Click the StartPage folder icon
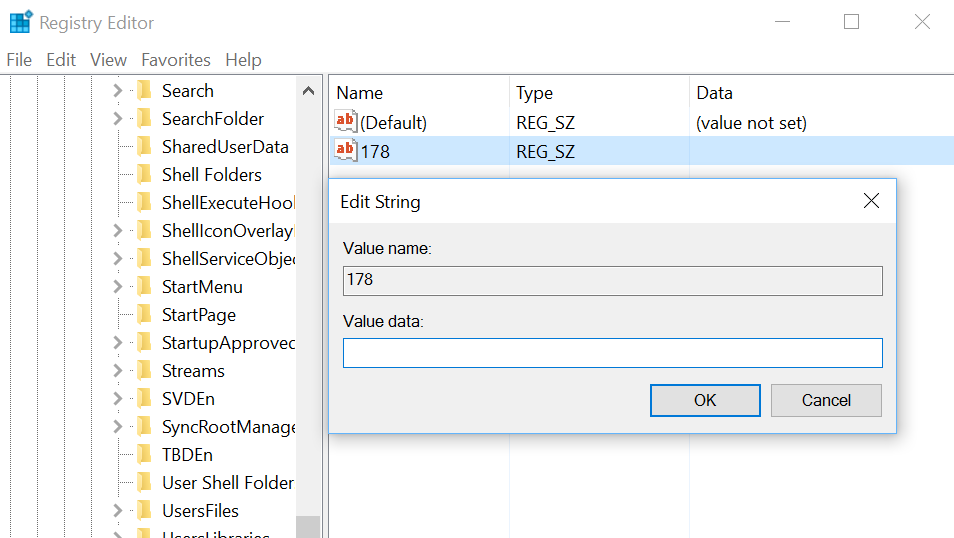 click(x=145, y=315)
